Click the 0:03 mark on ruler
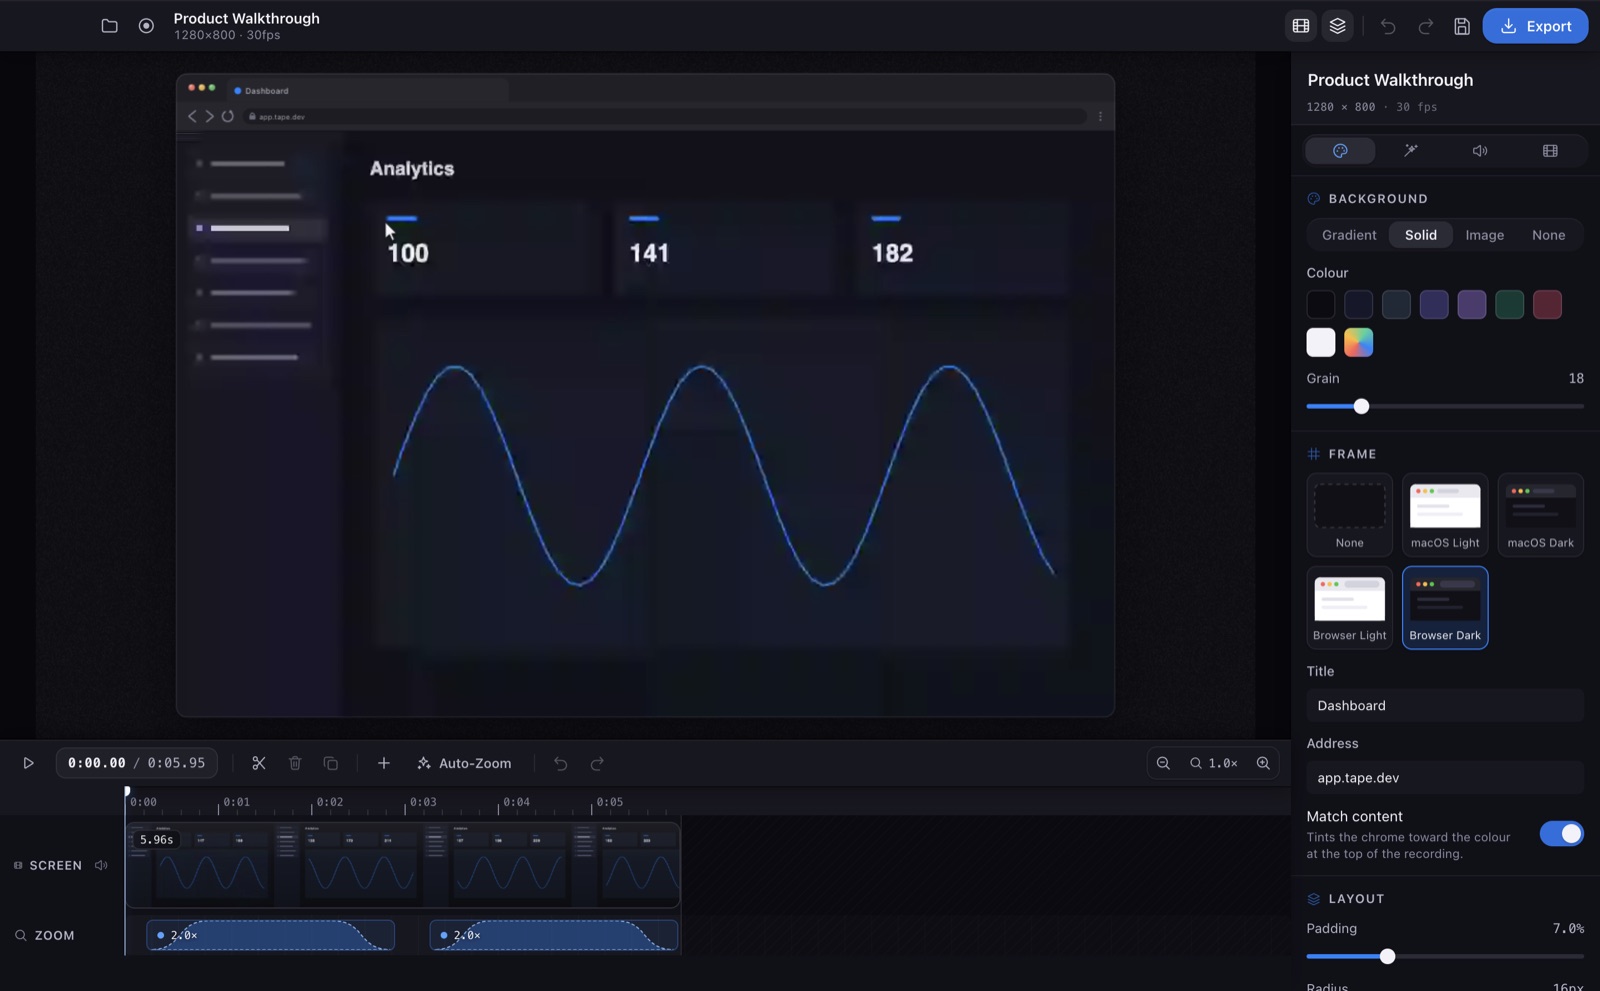This screenshot has width=1600, height=991. pos(424,802)
